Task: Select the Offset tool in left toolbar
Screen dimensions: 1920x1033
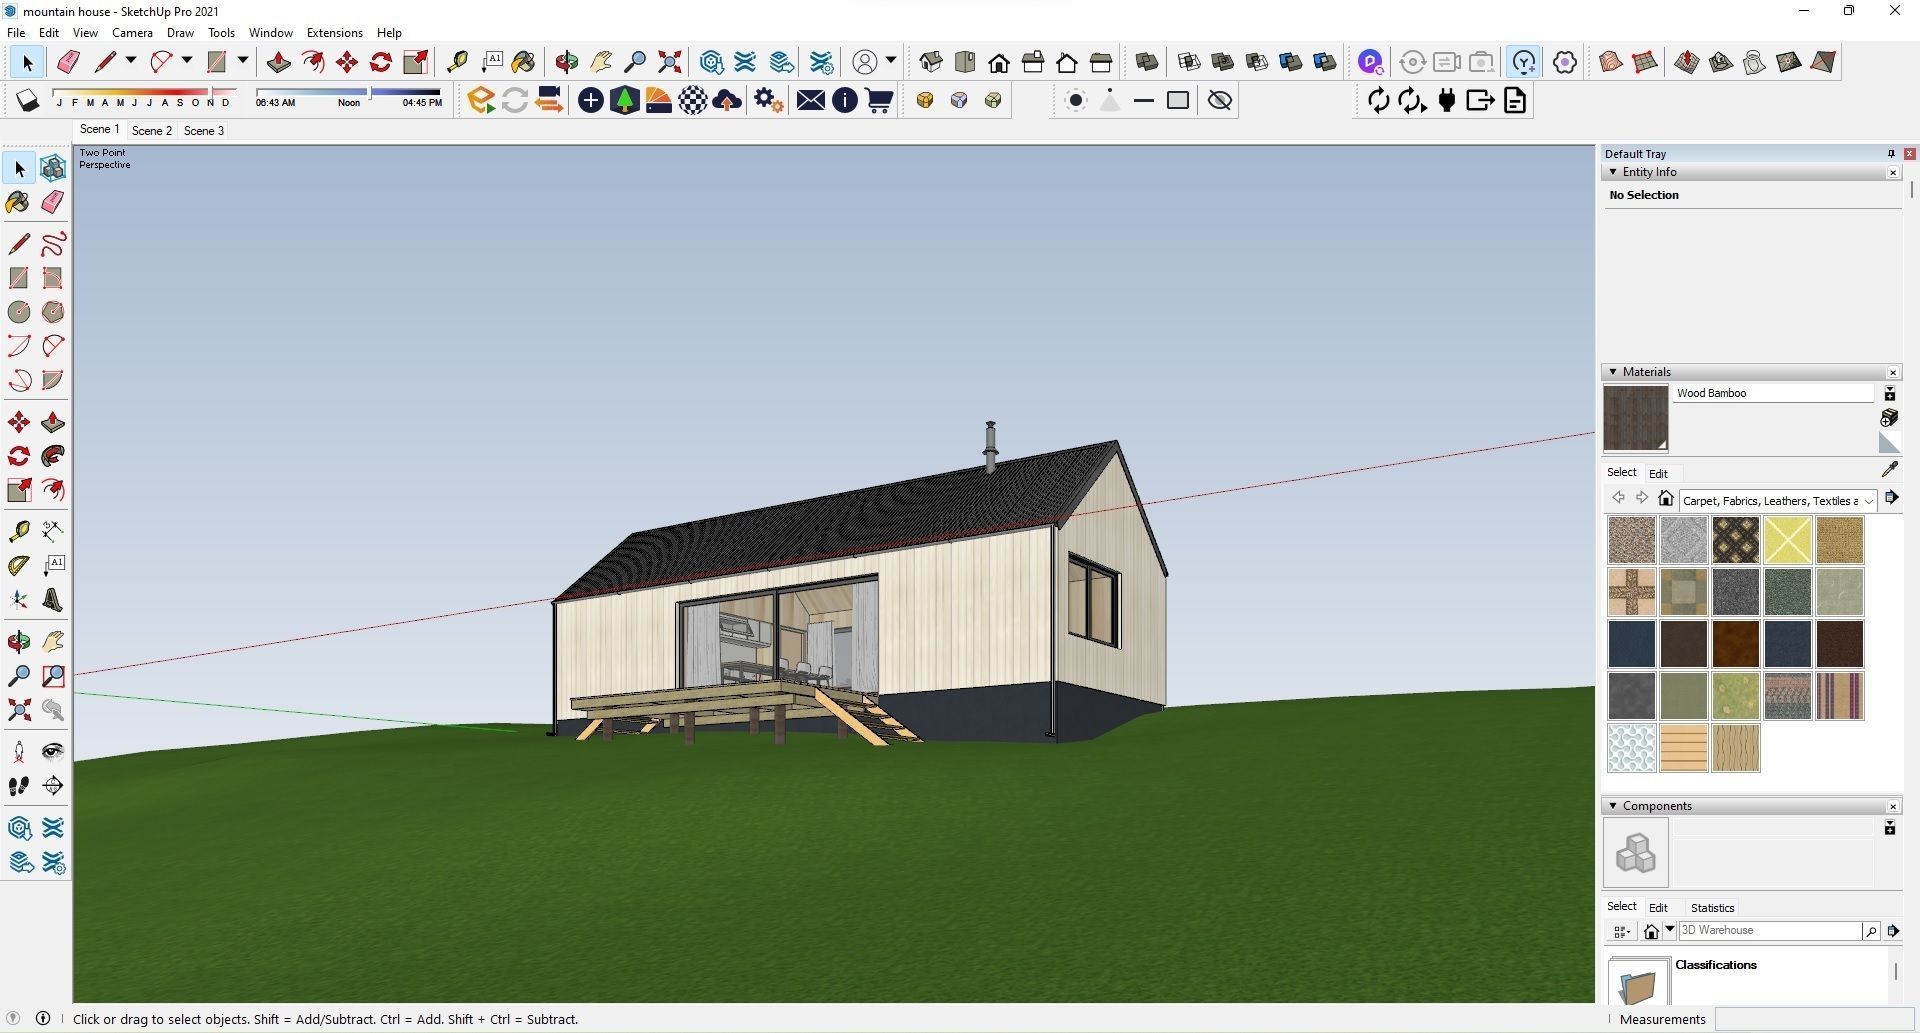Action: 53,490
